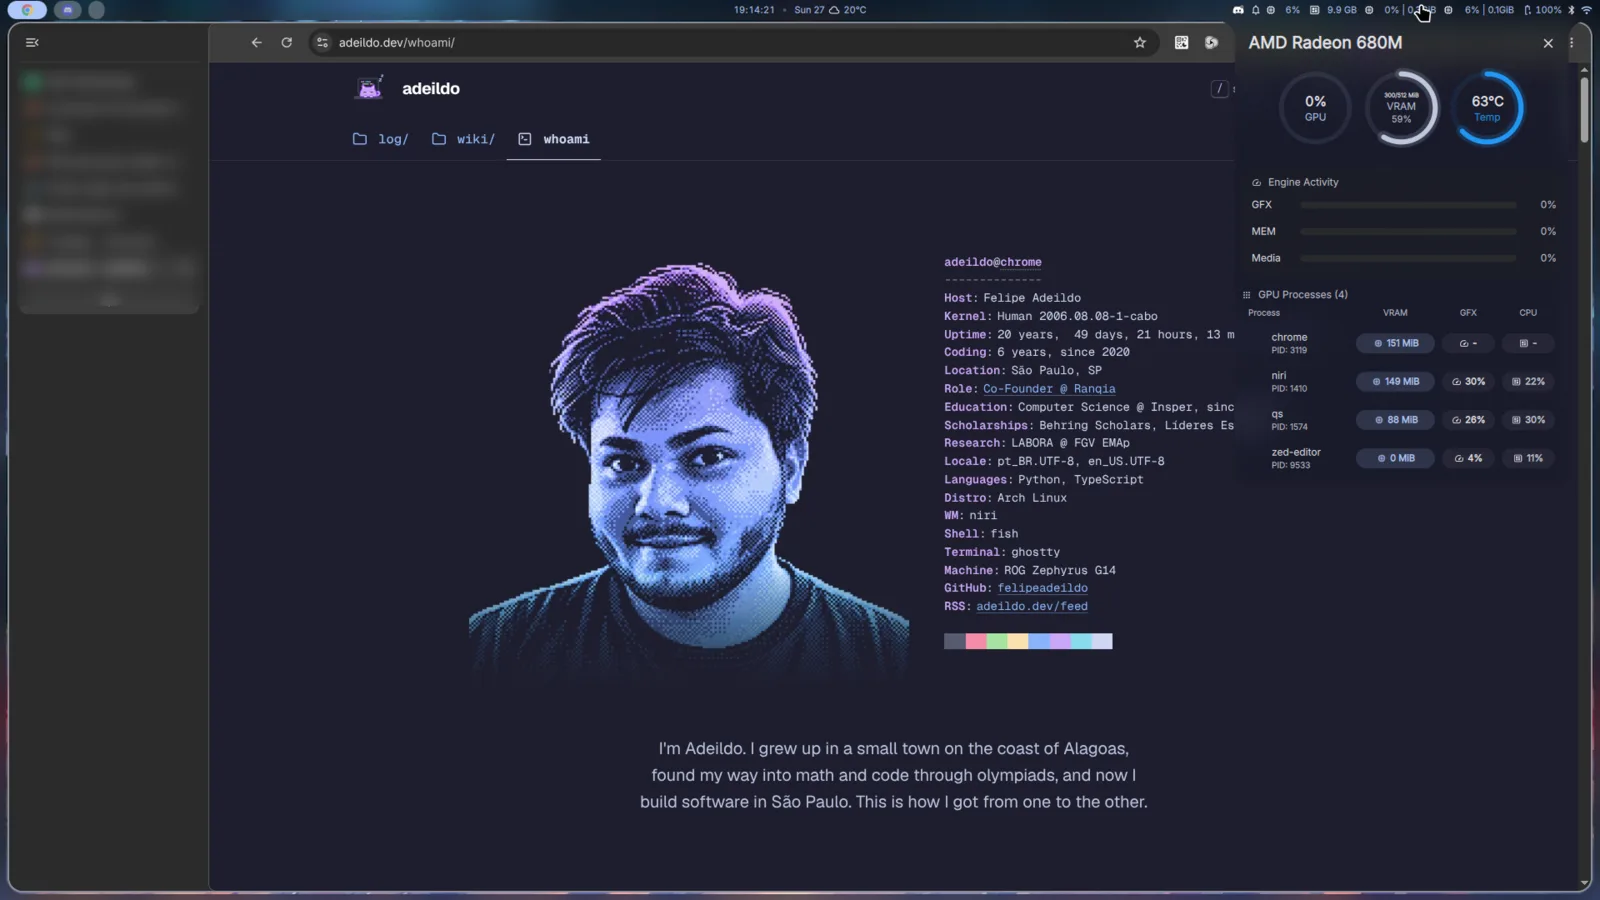Select the whoami tab
The height and width of the screenshot is (900, 1600).
554,139
